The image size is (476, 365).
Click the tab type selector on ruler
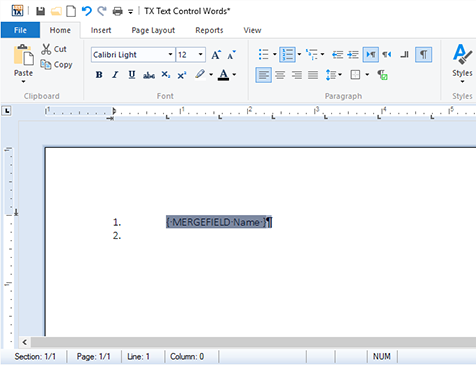pos(7,111)
